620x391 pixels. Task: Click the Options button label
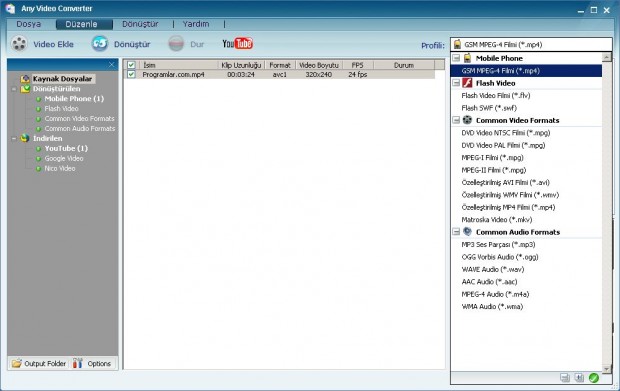tap(99, 363)
